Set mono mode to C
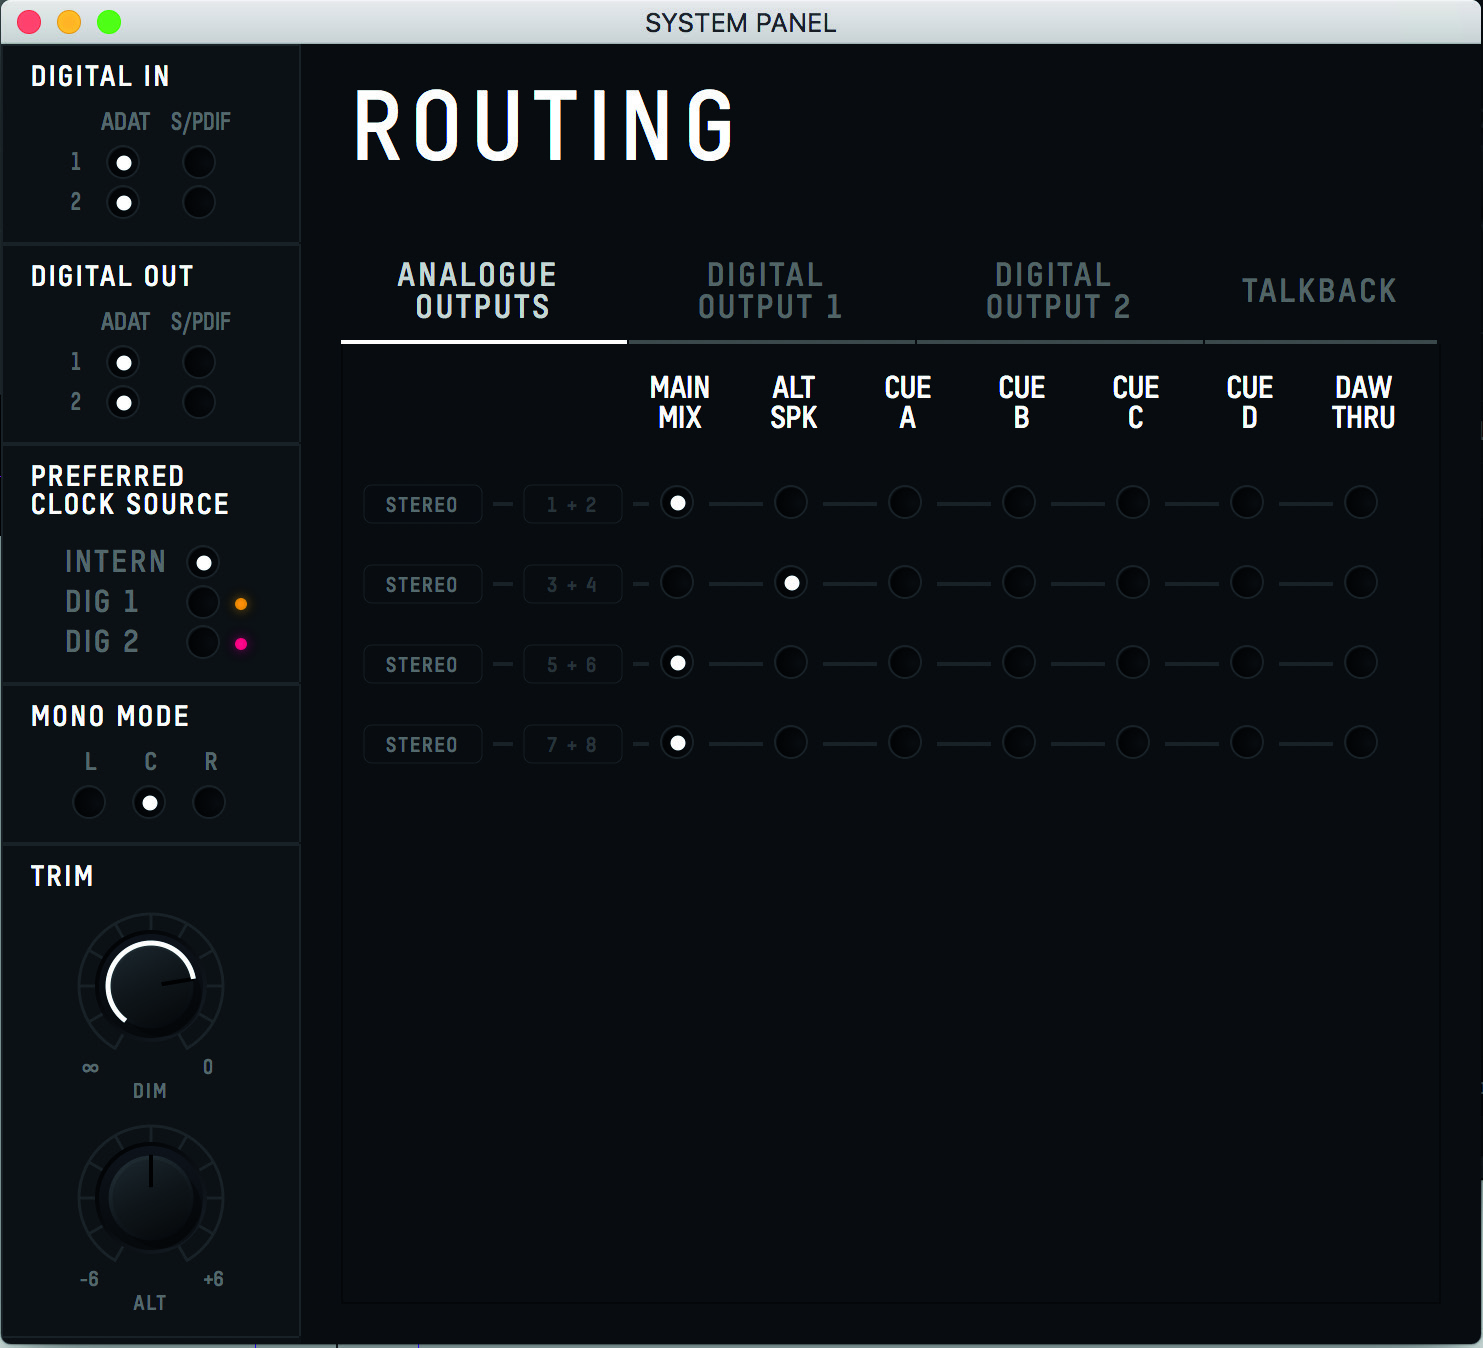 pos(149,802)
